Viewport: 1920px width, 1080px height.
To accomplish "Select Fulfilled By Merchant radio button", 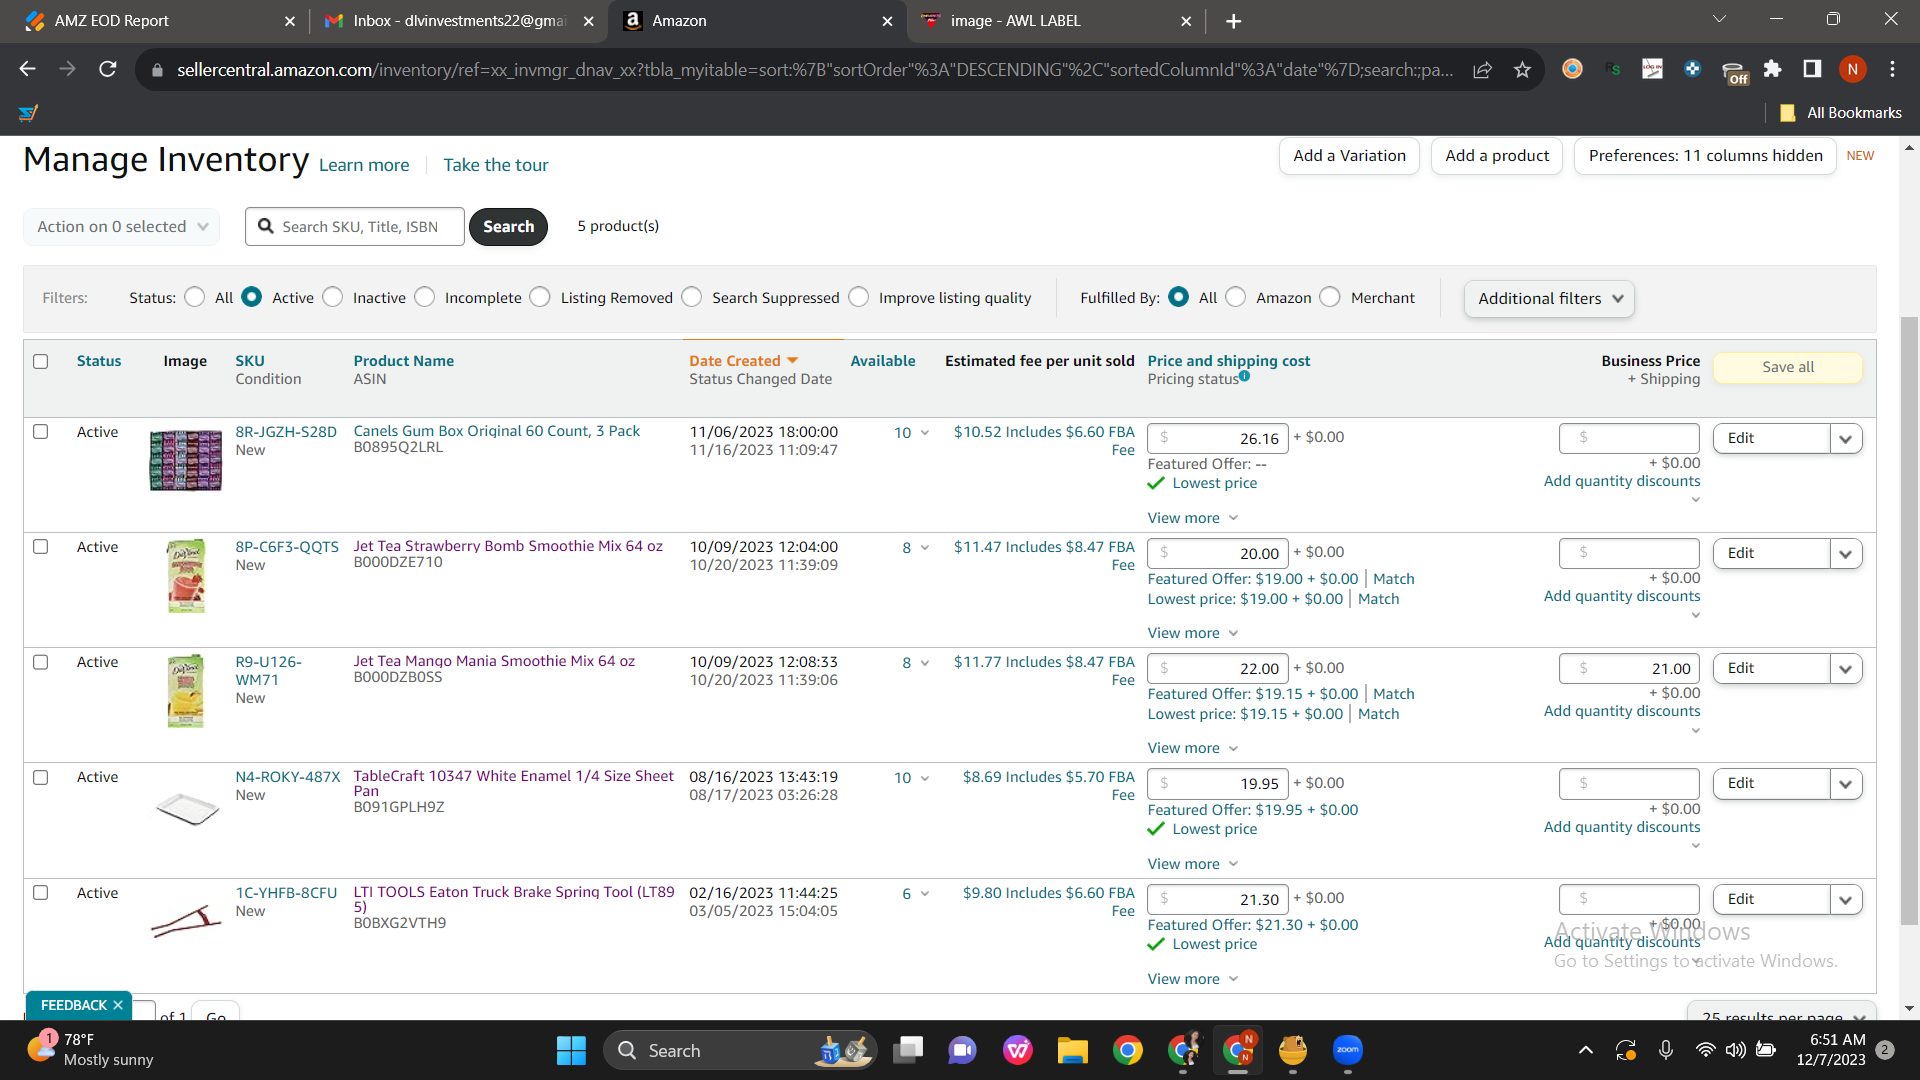I will [1330, 297].
